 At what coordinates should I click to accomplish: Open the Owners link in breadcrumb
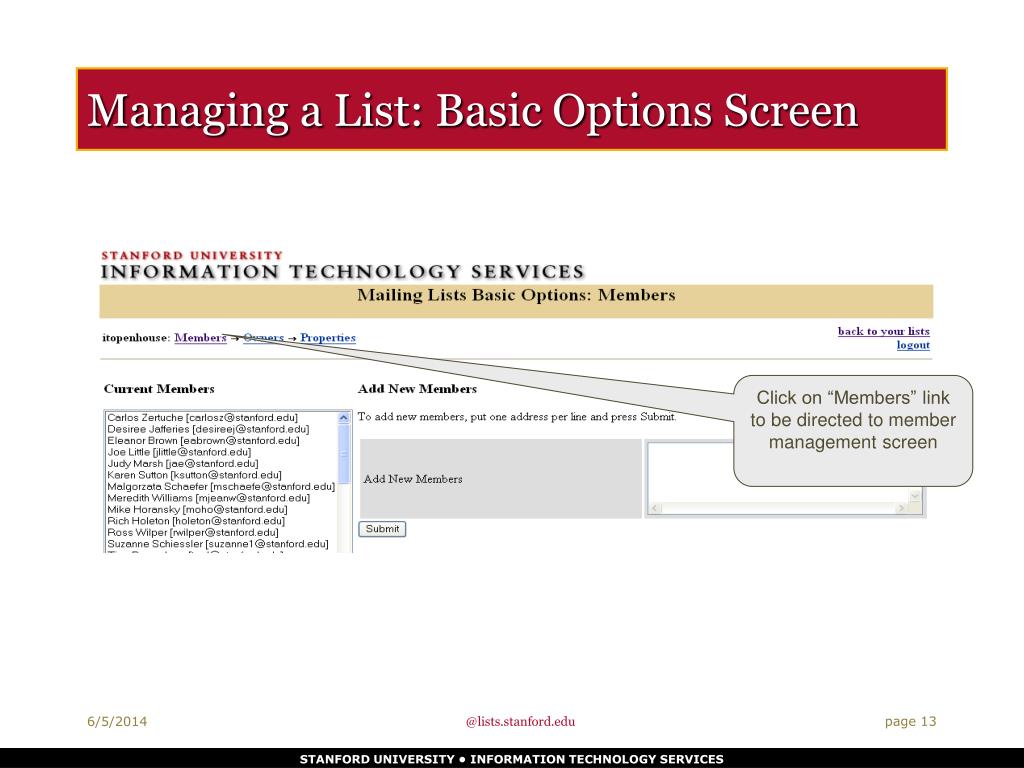(263, 338)
